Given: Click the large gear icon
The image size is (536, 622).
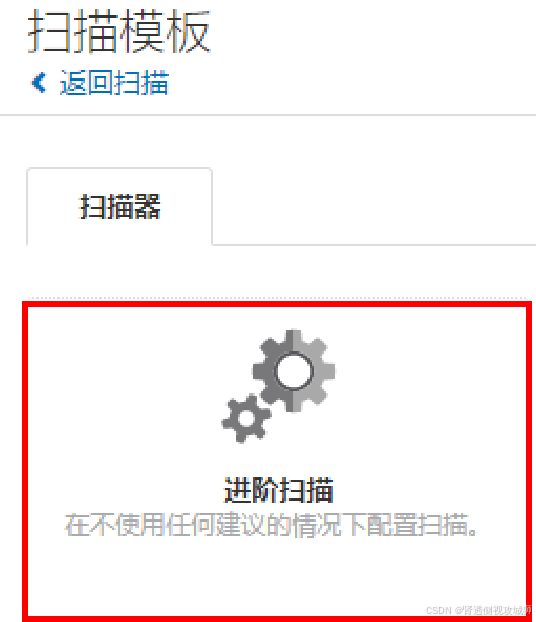Looking at the screenshot, I should [x=294, y=371].
